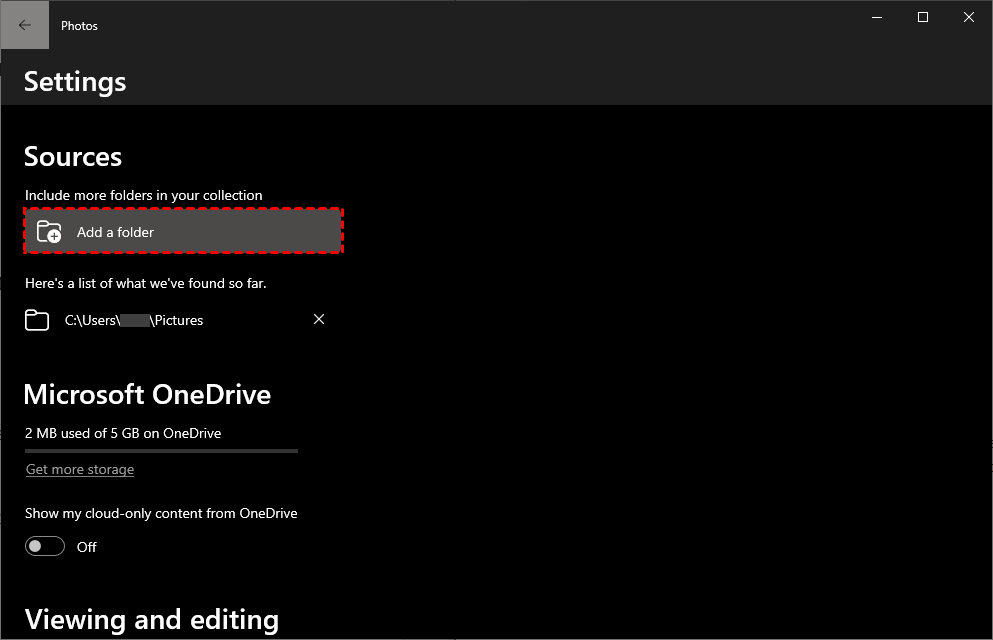Maximize the Photos window
Viewport: 993px width, 640px height.
pos(922,17)
